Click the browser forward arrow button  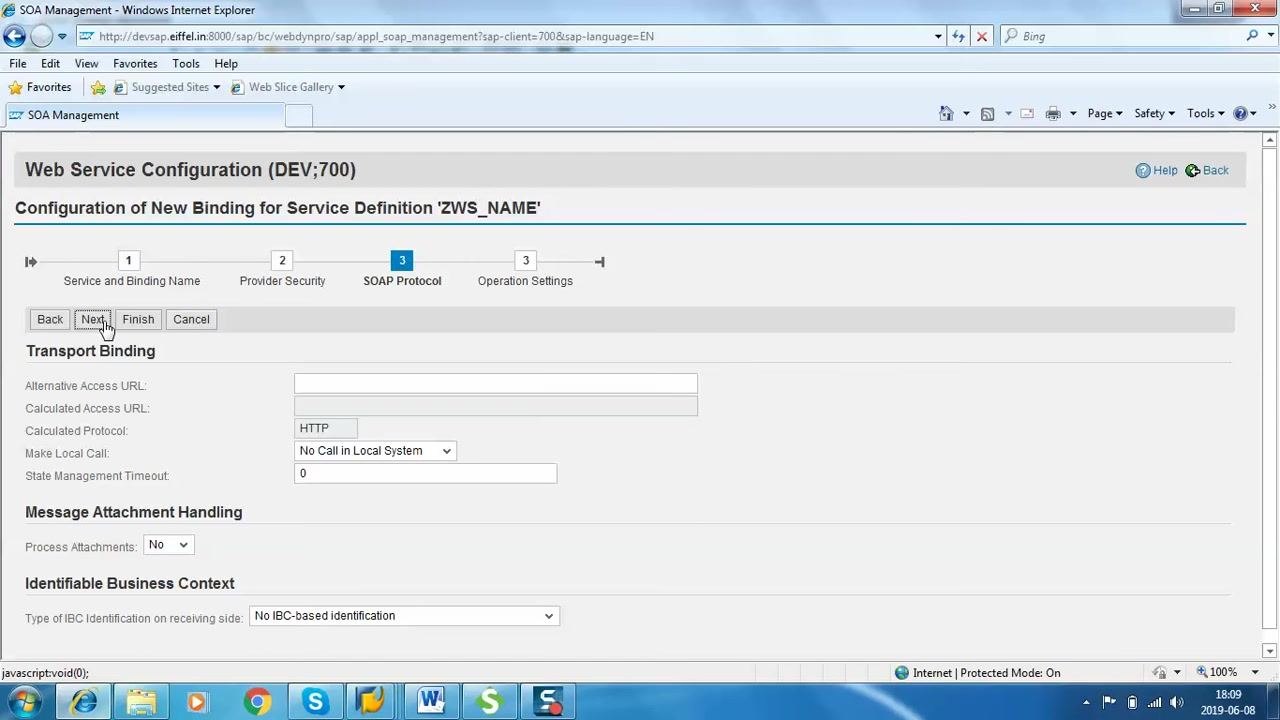tap(41, 36)
